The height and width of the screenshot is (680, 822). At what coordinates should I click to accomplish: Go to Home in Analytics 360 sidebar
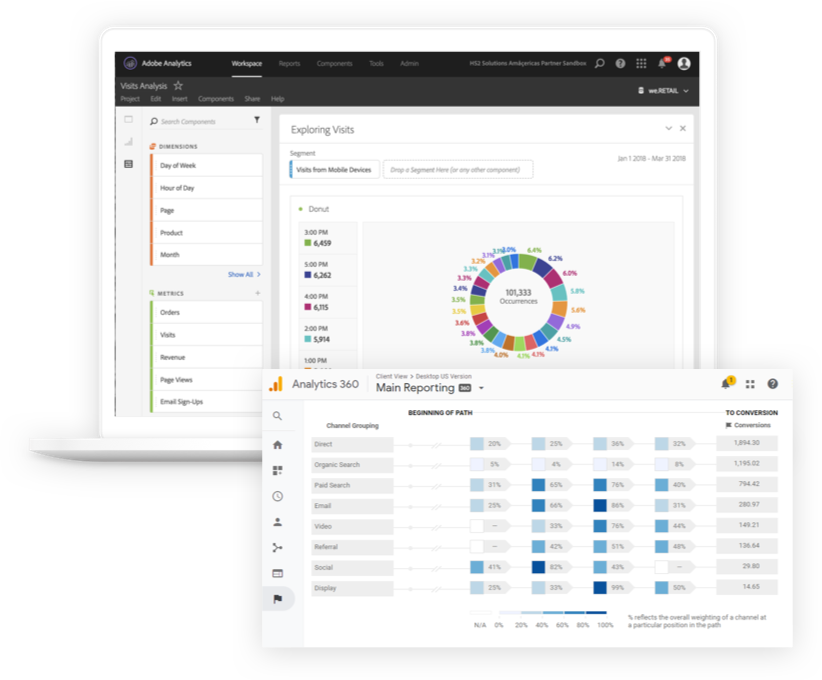click(278, 445)
